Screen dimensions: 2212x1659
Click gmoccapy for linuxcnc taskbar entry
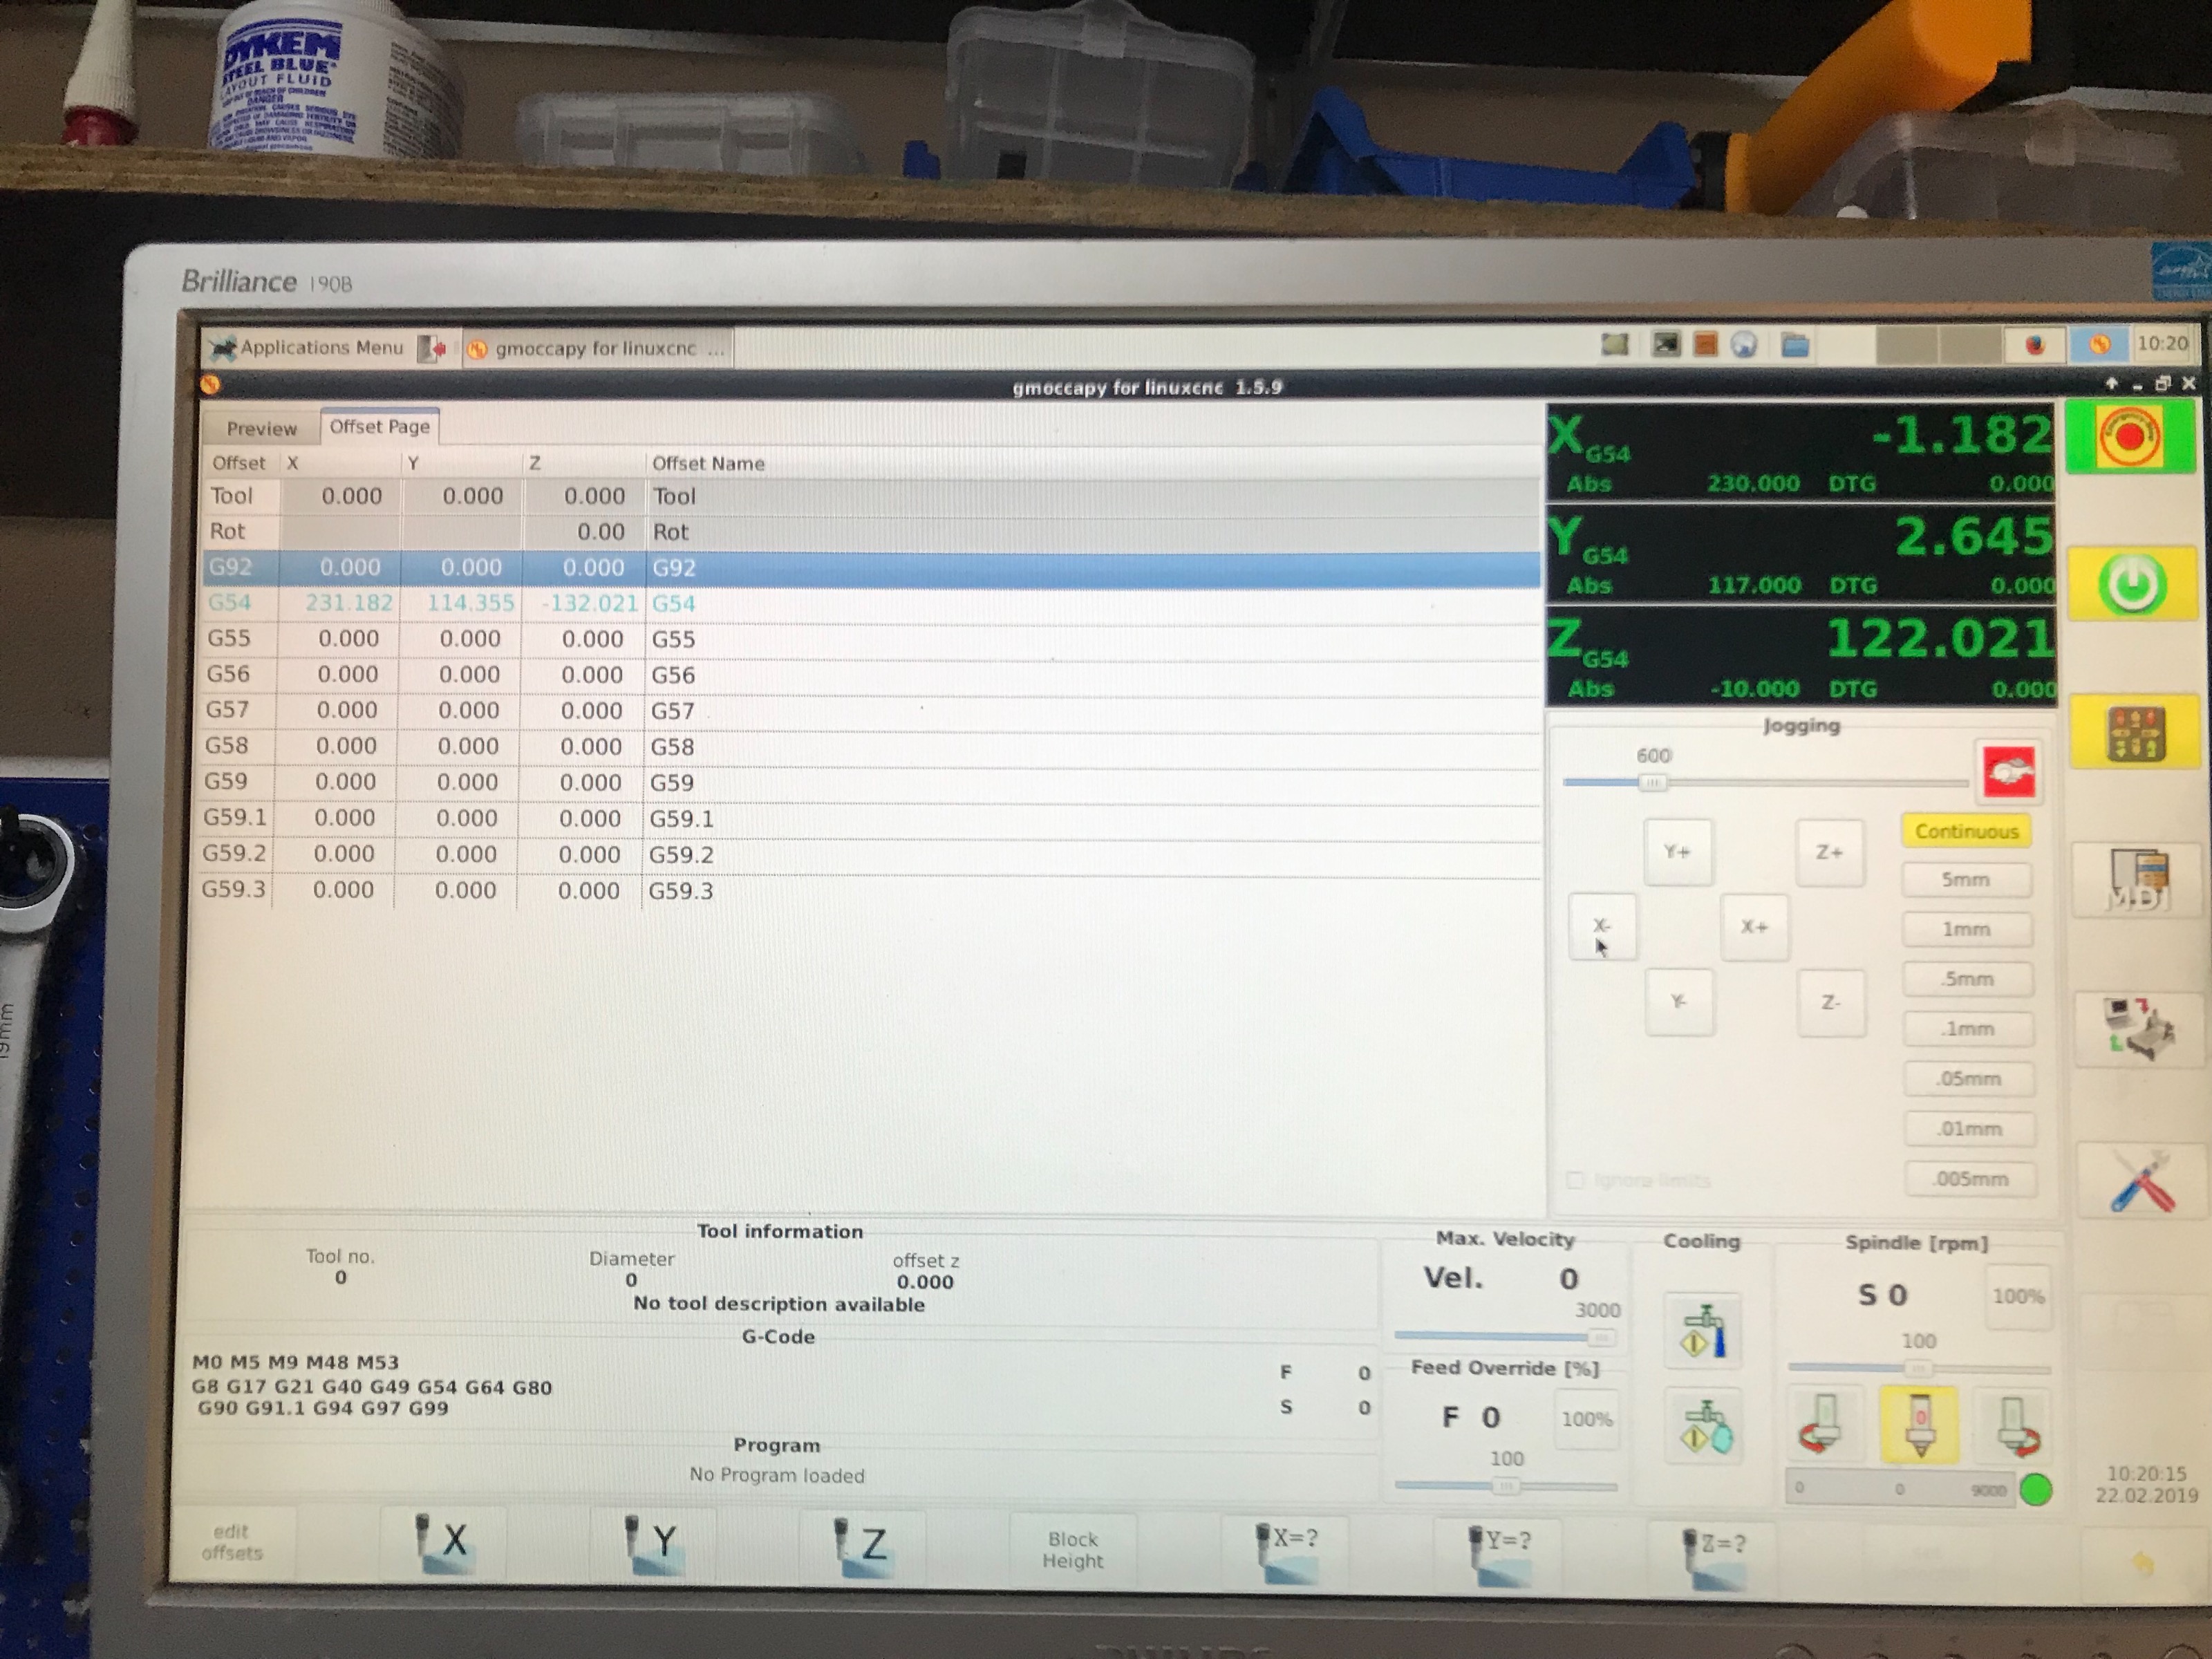[x=597, y=348]
